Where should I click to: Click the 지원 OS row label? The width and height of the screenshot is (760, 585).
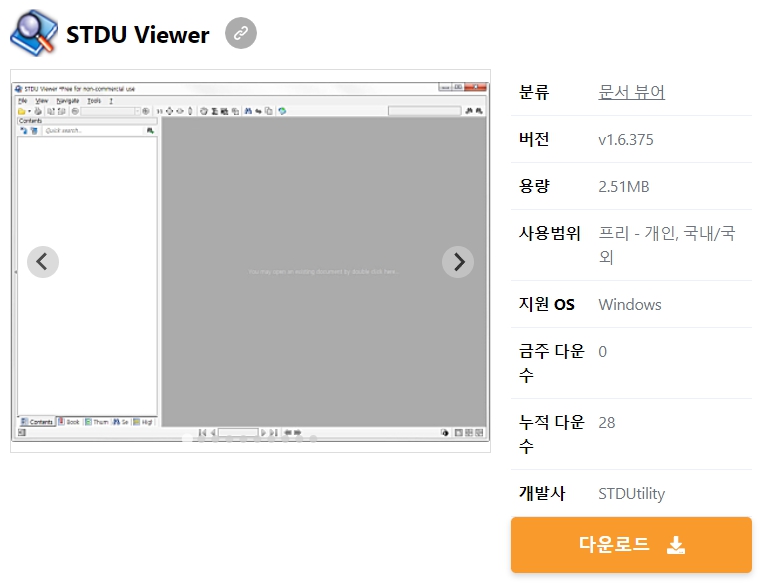tap(547, 304)
